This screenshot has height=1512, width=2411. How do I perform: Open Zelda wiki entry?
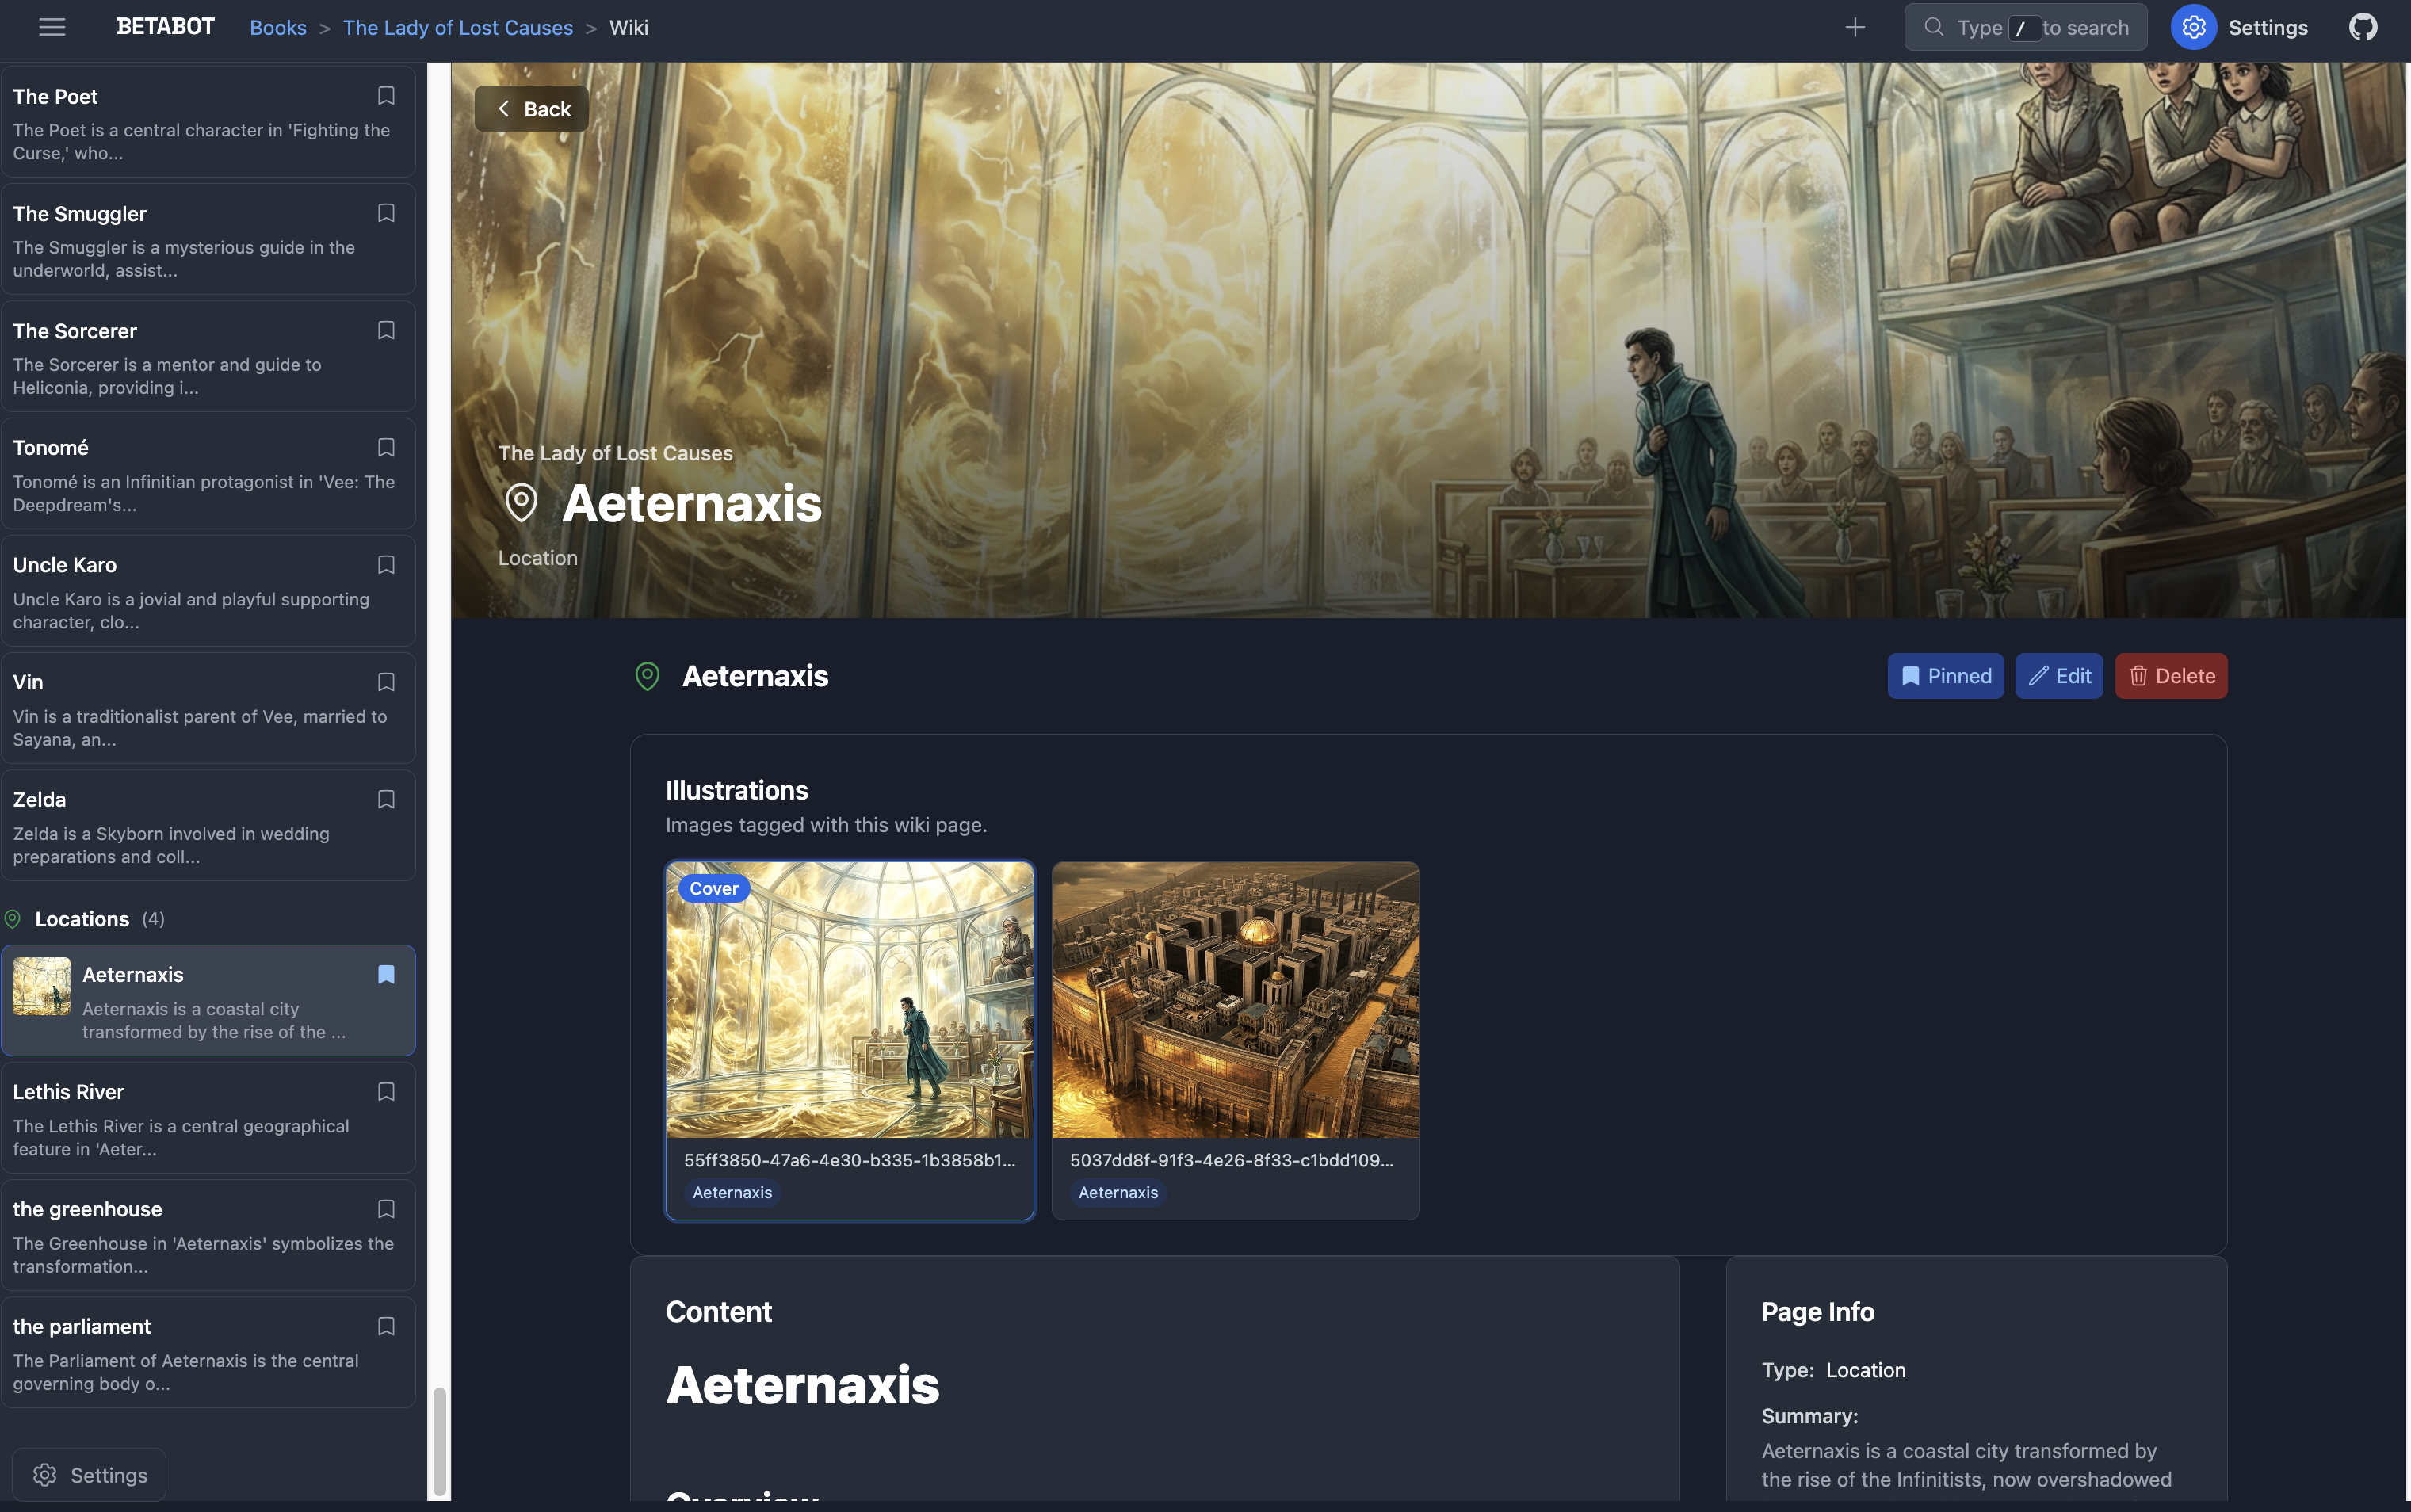pyautogui.click(x=208, y=826)
